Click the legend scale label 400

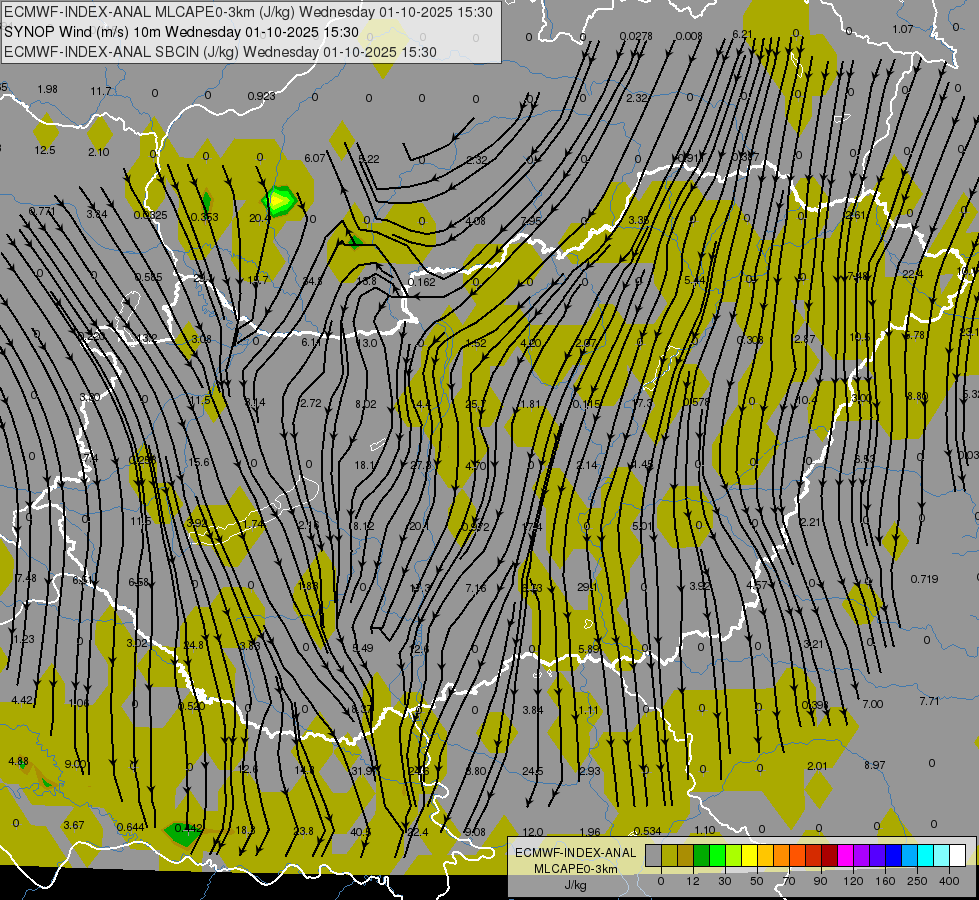[x=949, y=881]
